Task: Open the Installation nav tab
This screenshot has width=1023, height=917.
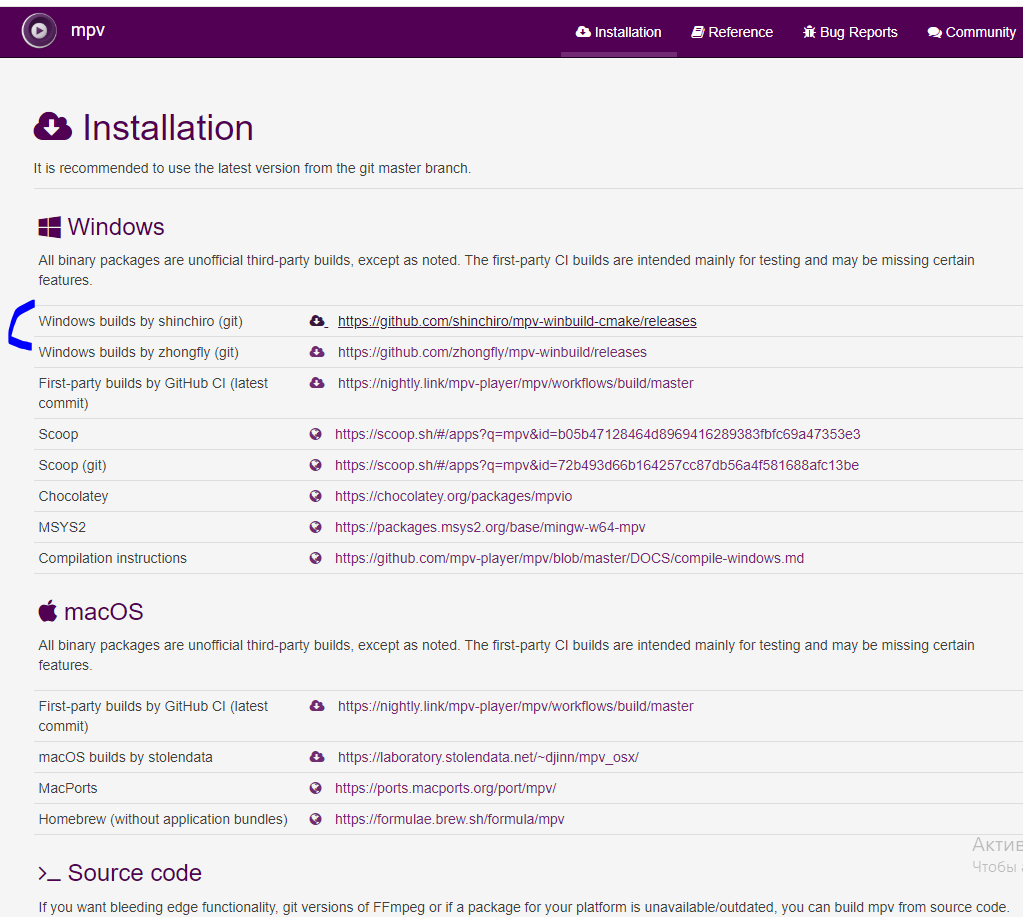Action: pyautogui.click(x=618, y=32)
